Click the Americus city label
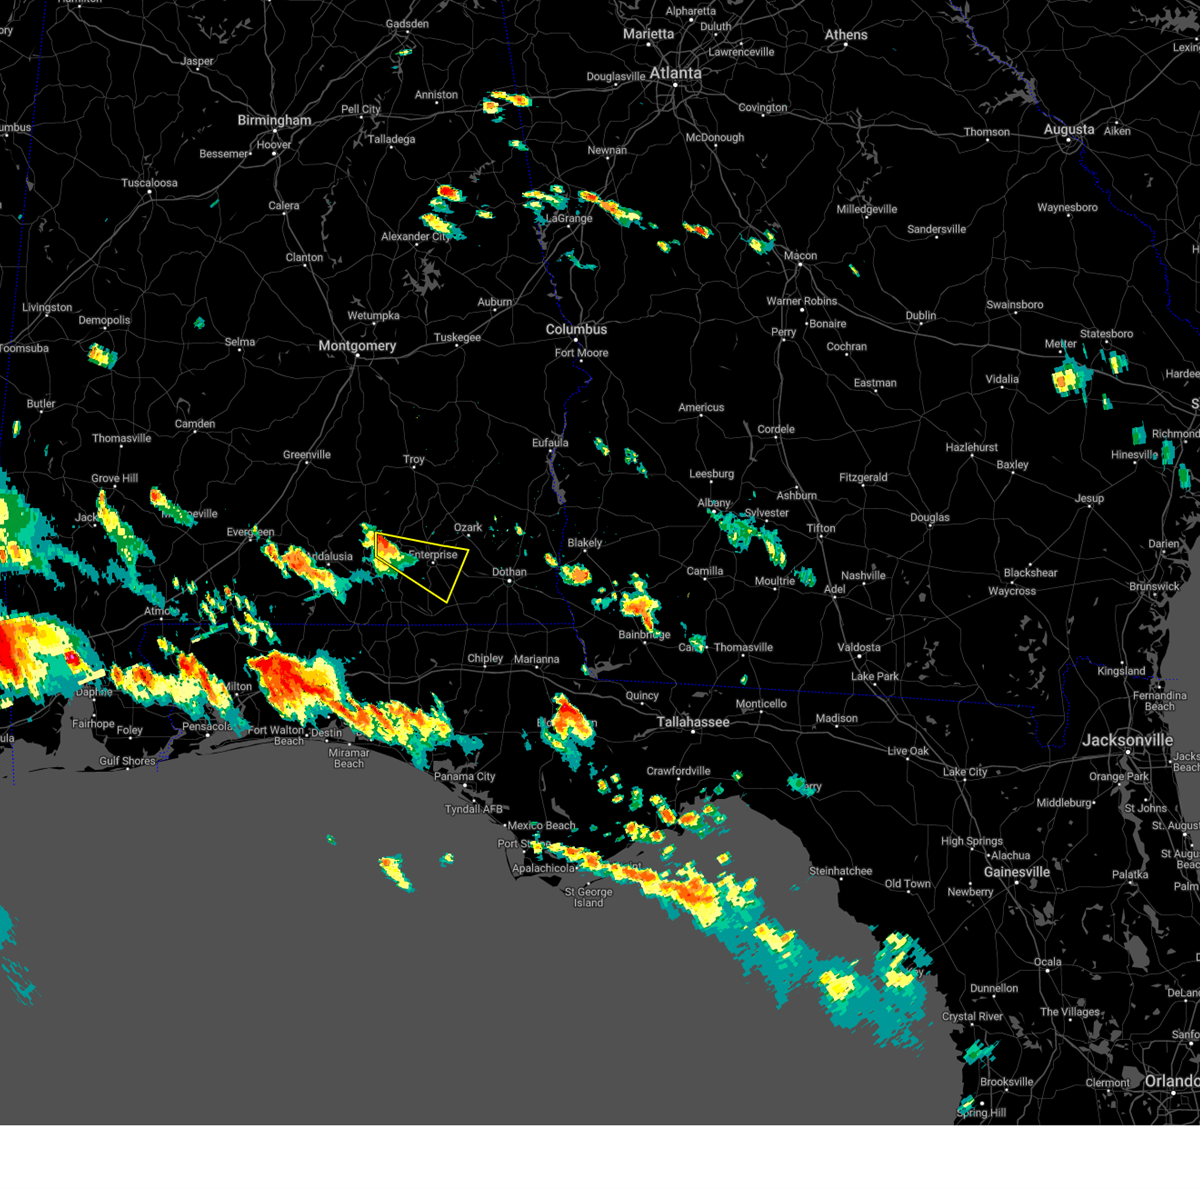The height and width of the screenshot is (1200, 1200). (x=701, y=408)
